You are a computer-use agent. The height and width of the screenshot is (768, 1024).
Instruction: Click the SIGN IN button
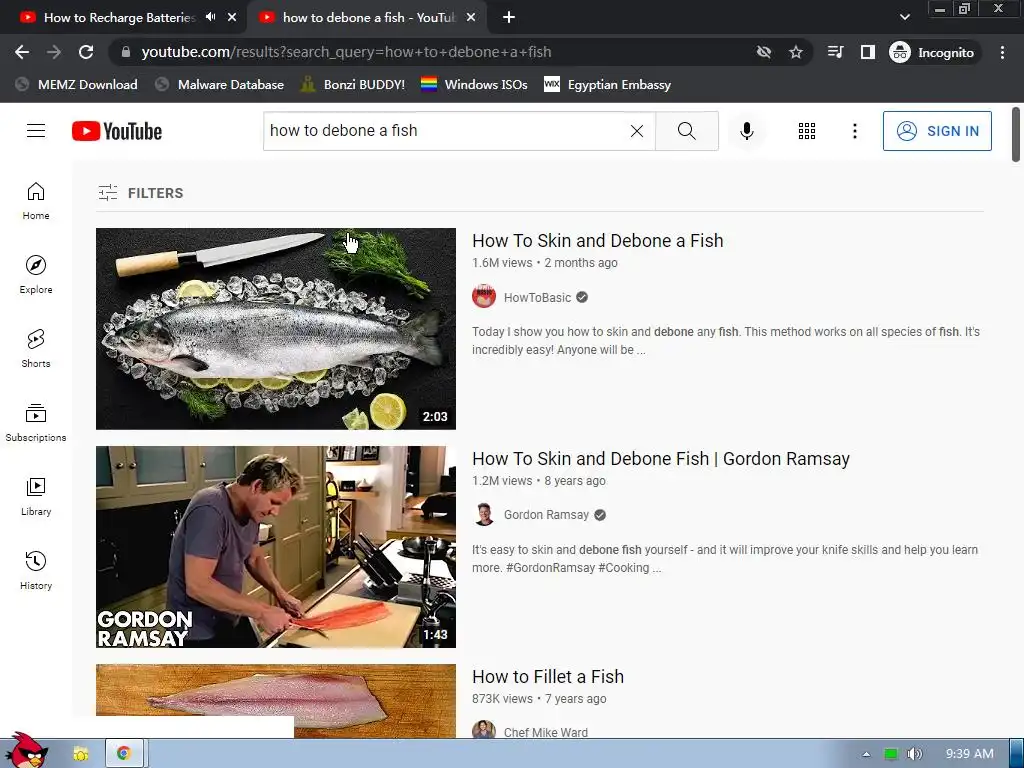point(937,131)
